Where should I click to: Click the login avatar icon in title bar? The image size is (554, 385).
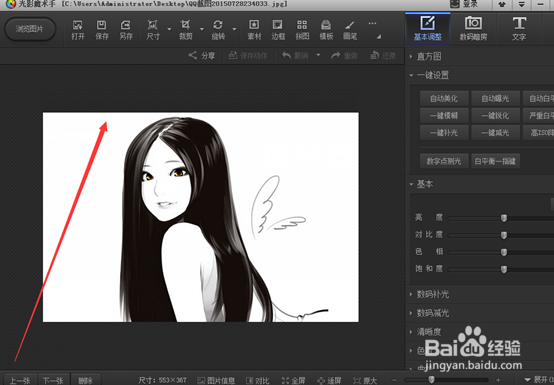(x=455, y=4)
